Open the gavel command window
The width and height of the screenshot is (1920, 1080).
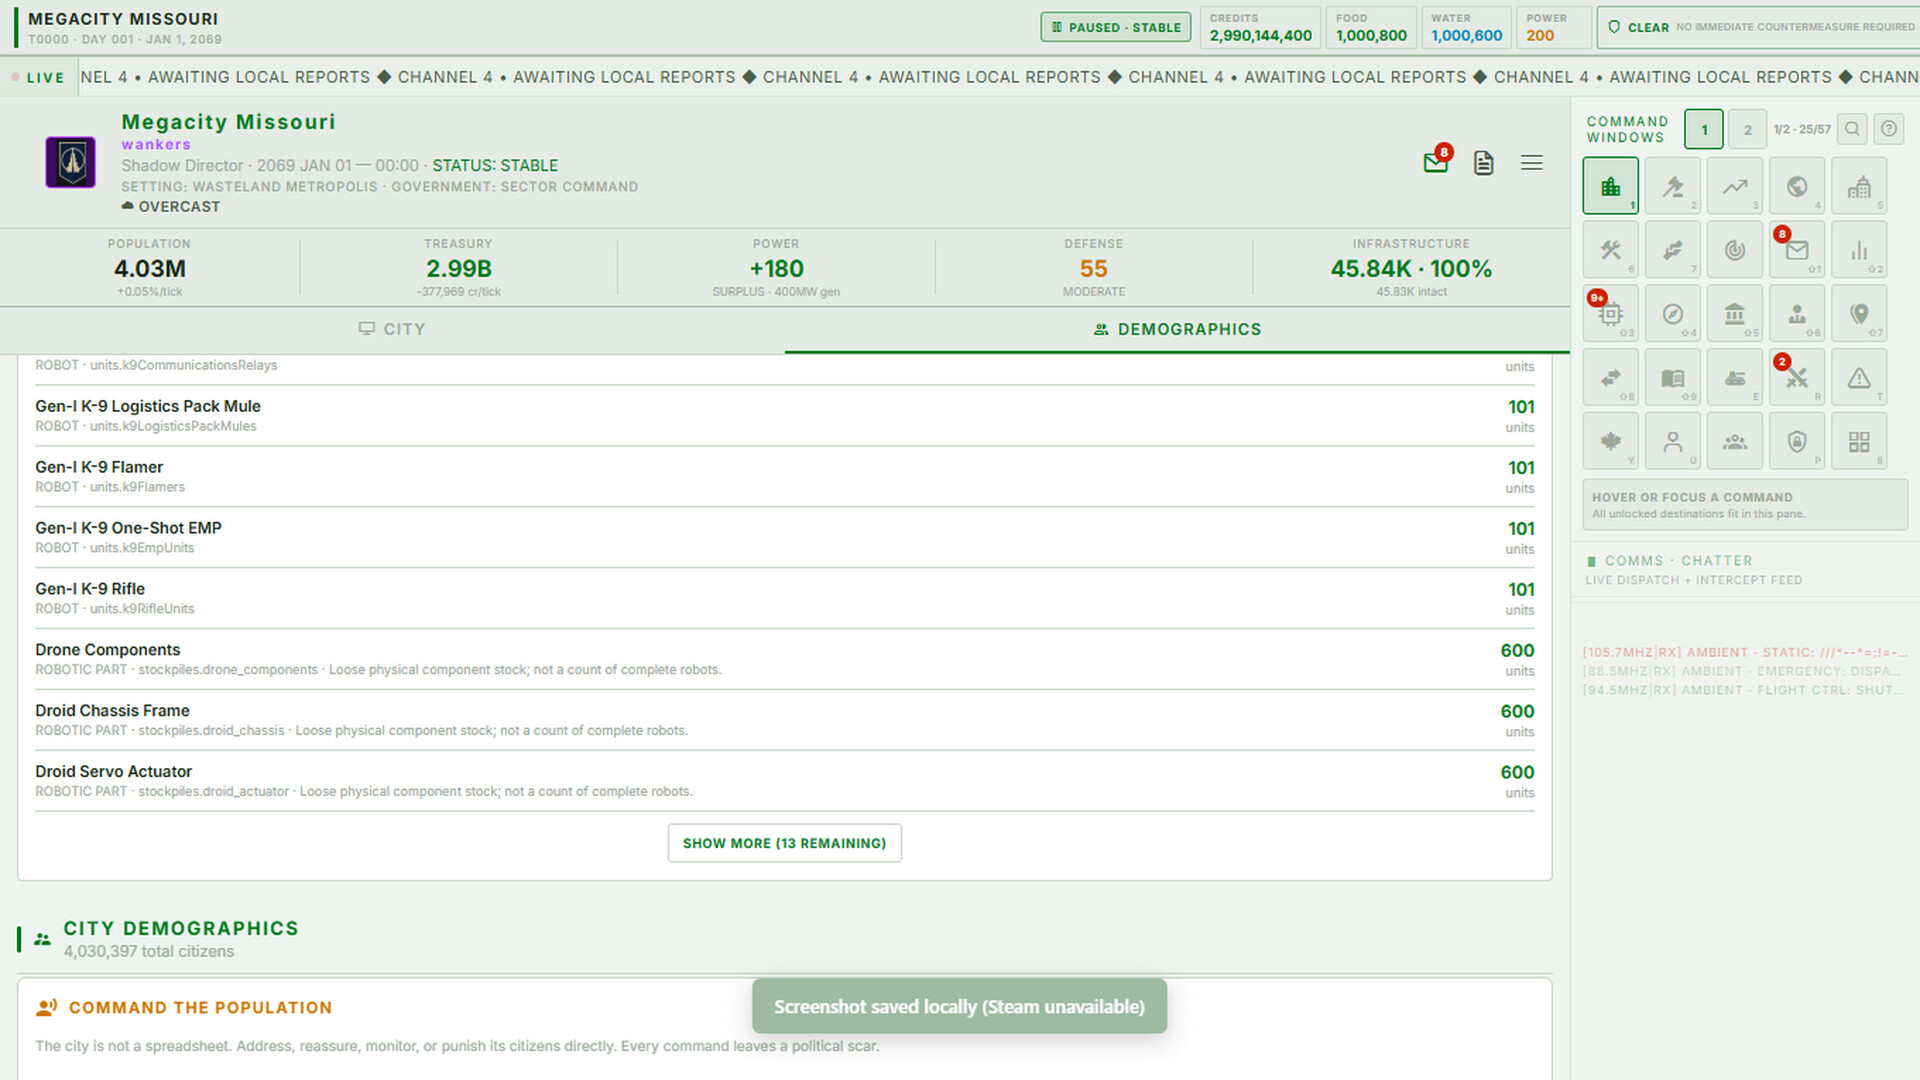click(1672, 185)
